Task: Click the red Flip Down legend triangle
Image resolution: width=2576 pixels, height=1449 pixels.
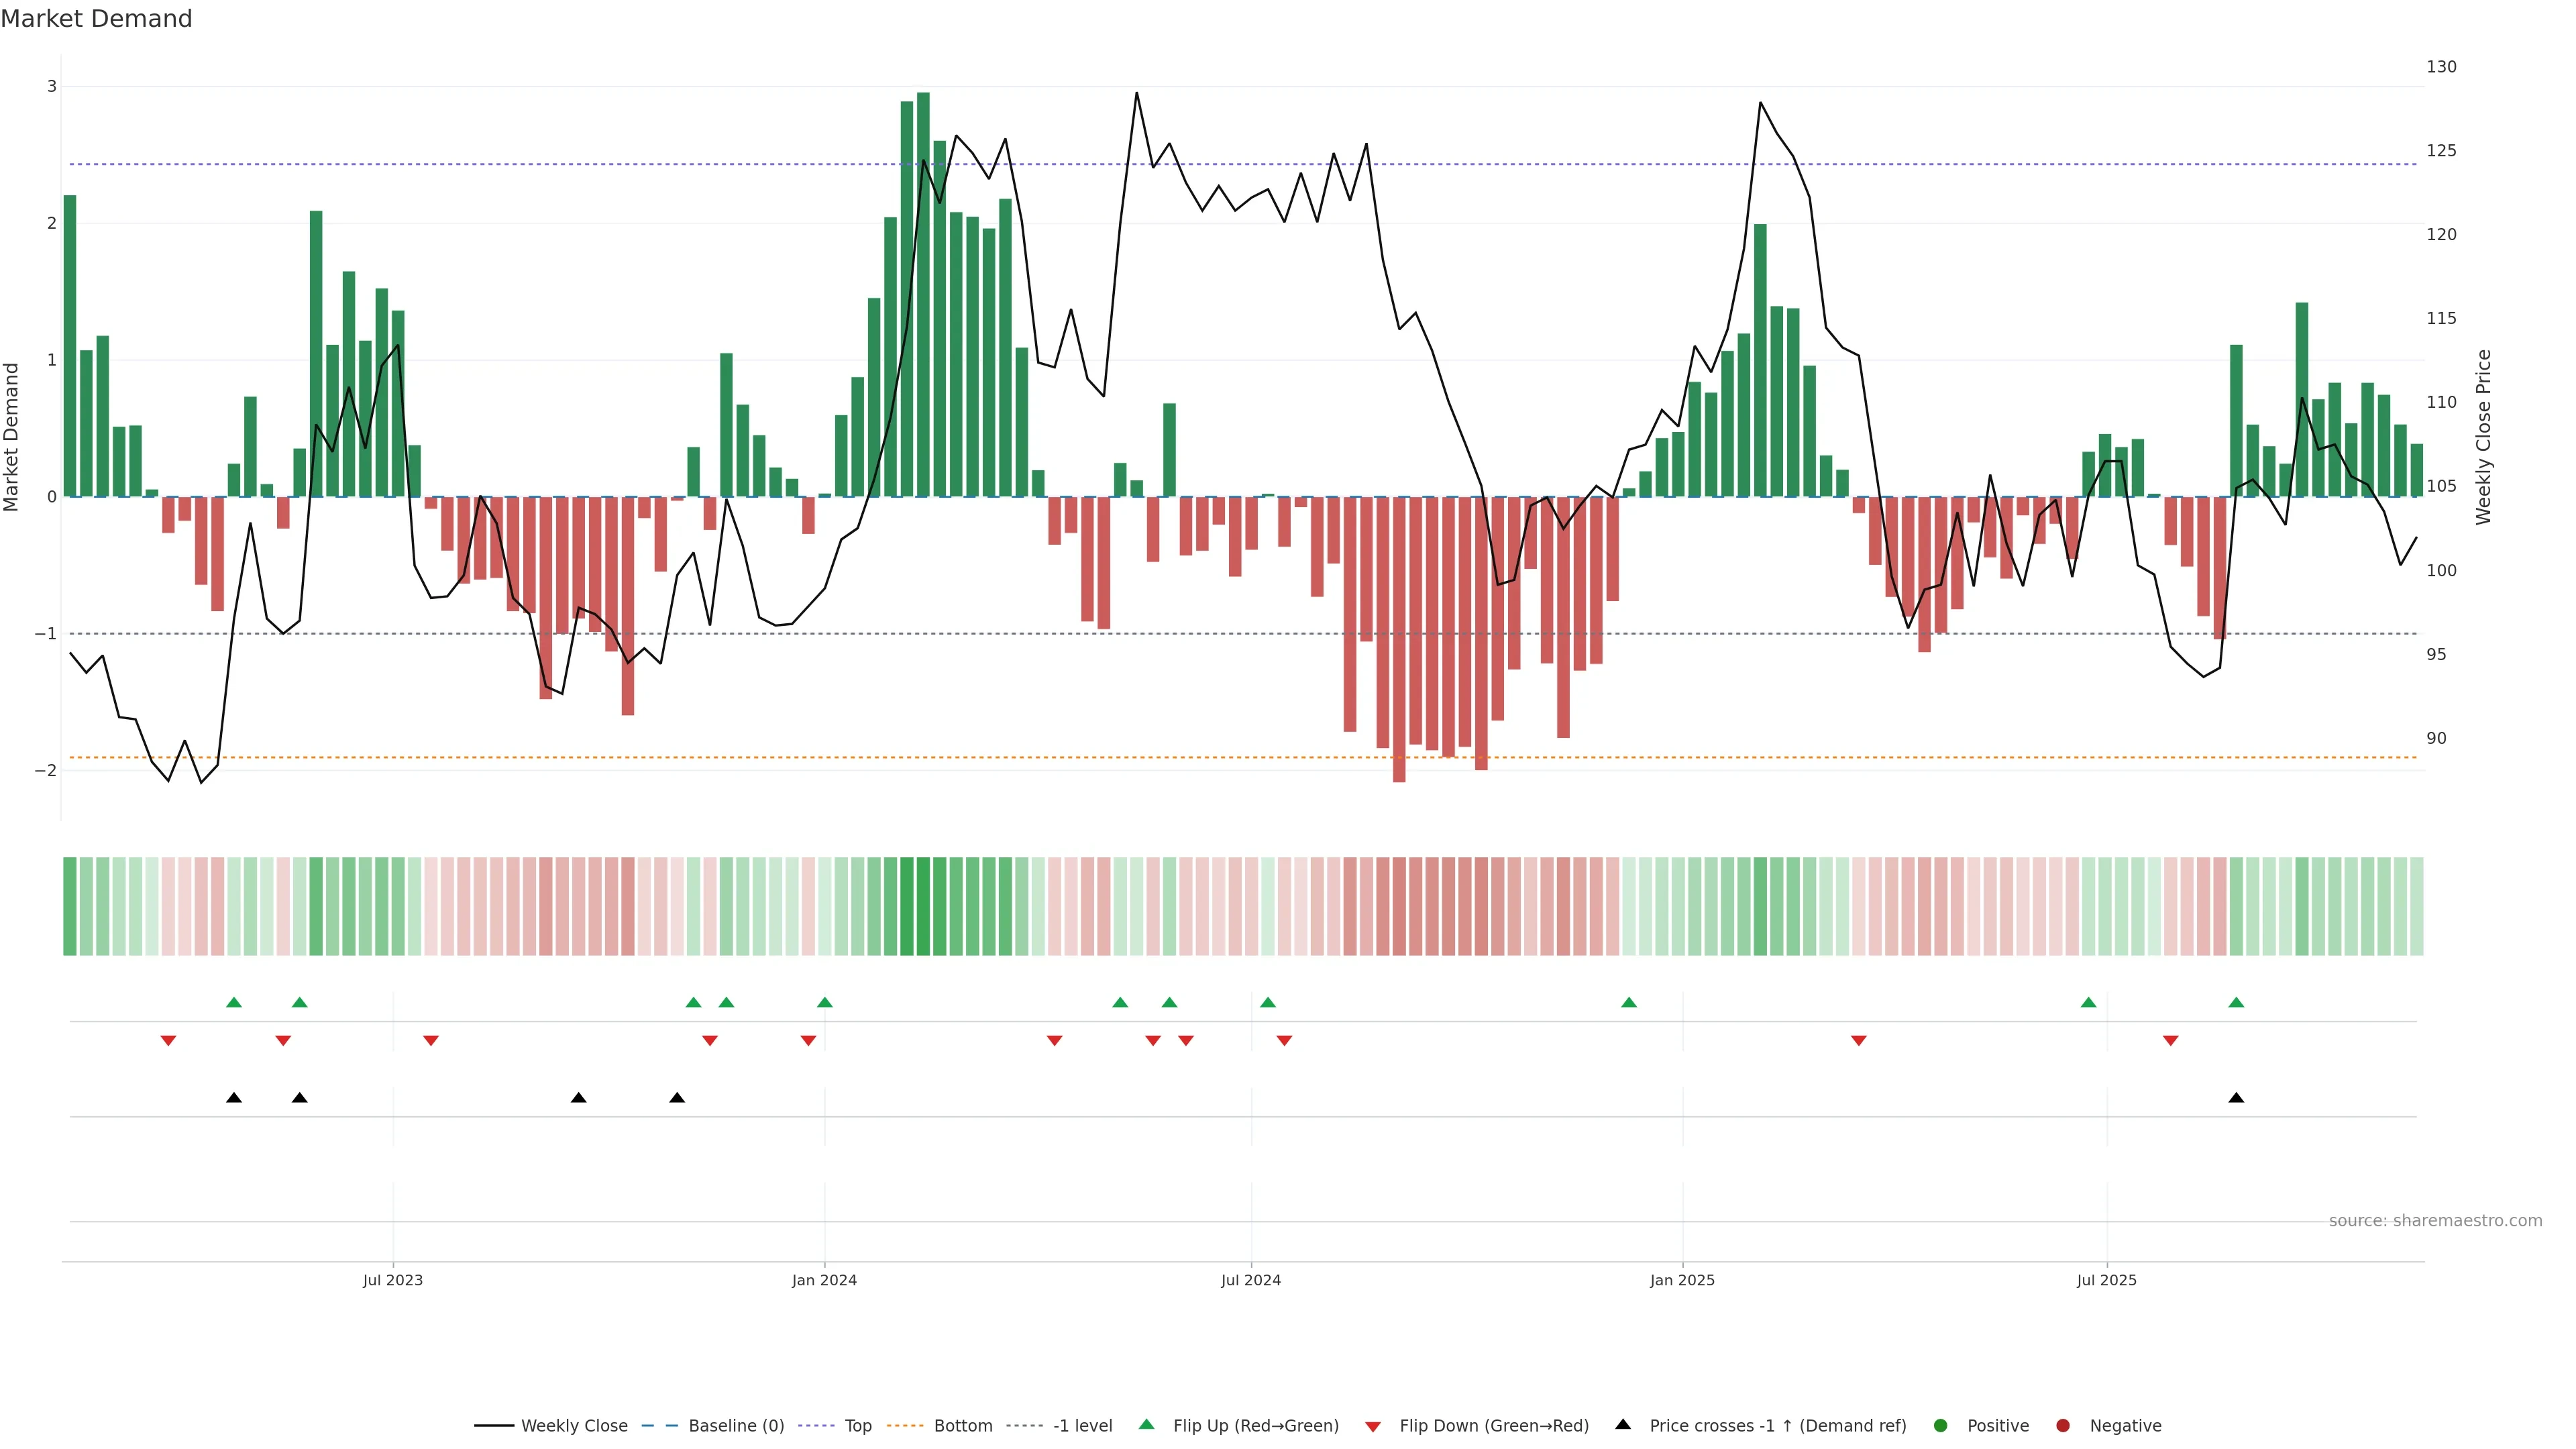Action: pos(1373,1427)
